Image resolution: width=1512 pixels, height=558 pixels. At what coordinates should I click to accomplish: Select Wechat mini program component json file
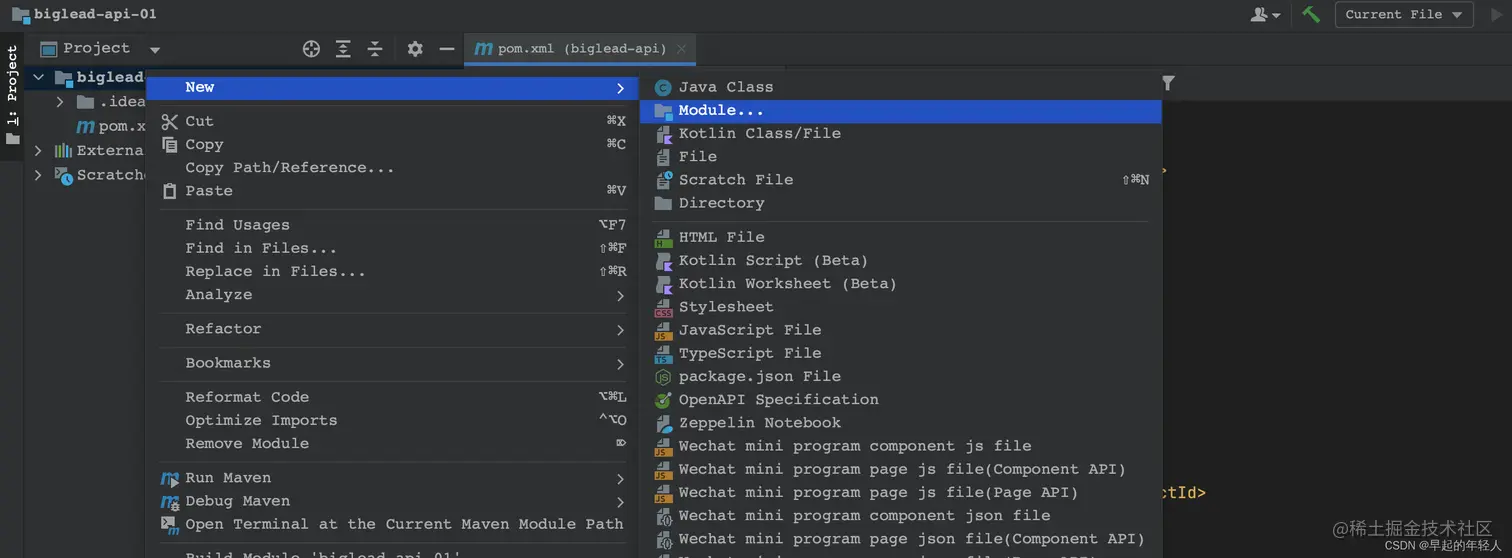point(901,515)
